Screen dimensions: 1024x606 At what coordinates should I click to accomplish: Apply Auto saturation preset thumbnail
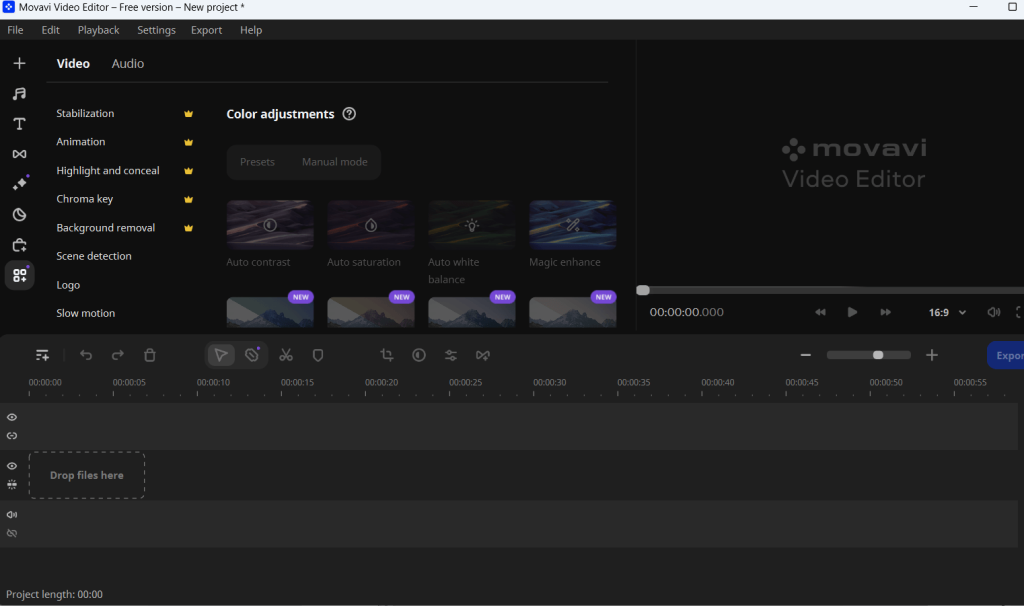pos(370,225)
